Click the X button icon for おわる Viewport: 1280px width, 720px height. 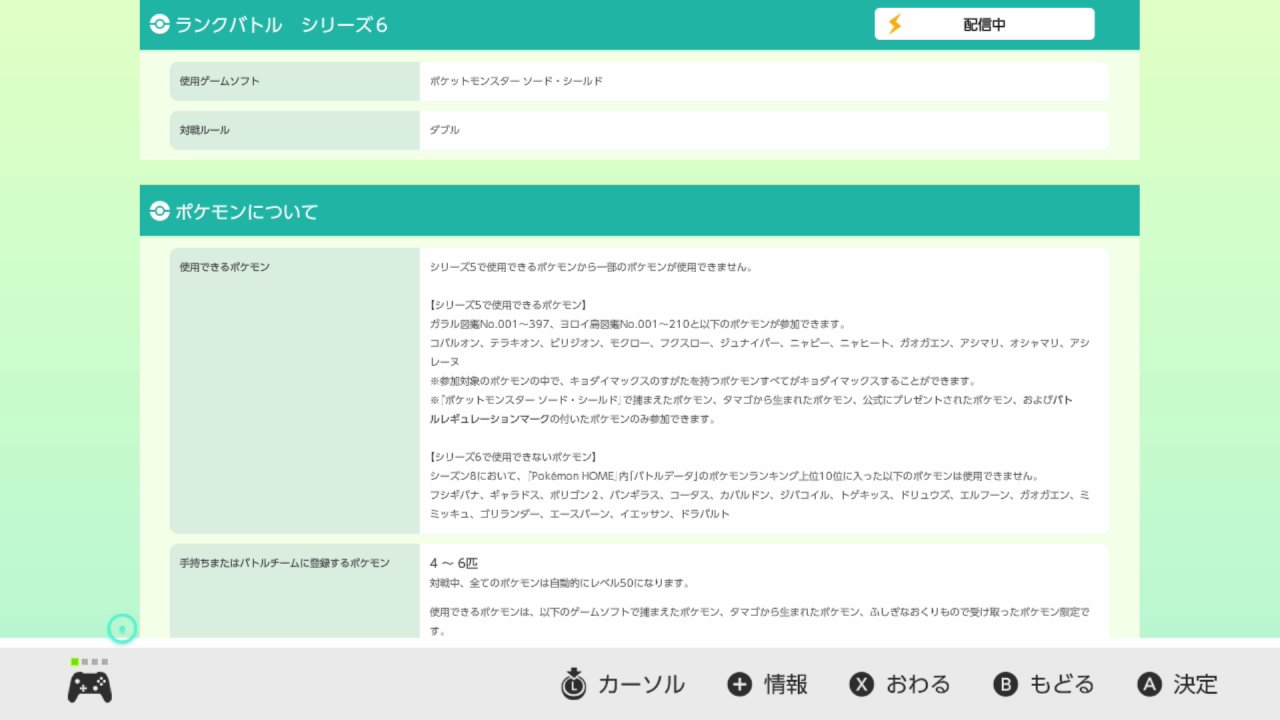pos(861,684)
